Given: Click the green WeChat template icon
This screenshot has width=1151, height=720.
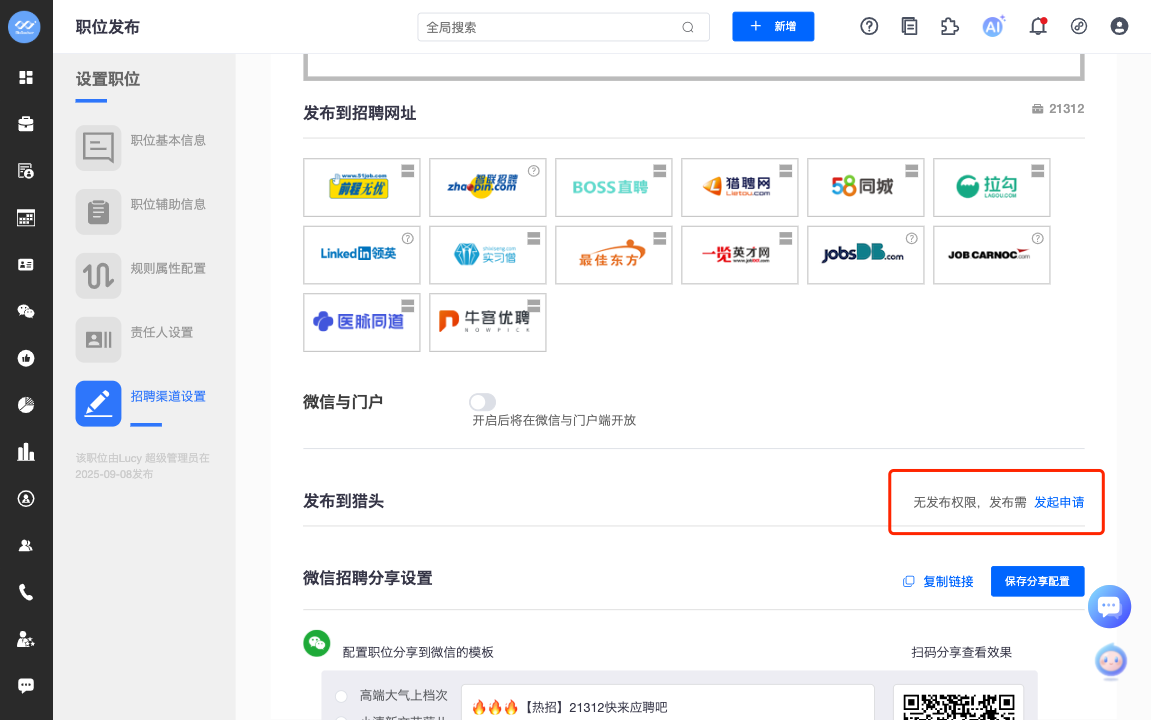Looking at the screenshot, I should tap(317, 644).
